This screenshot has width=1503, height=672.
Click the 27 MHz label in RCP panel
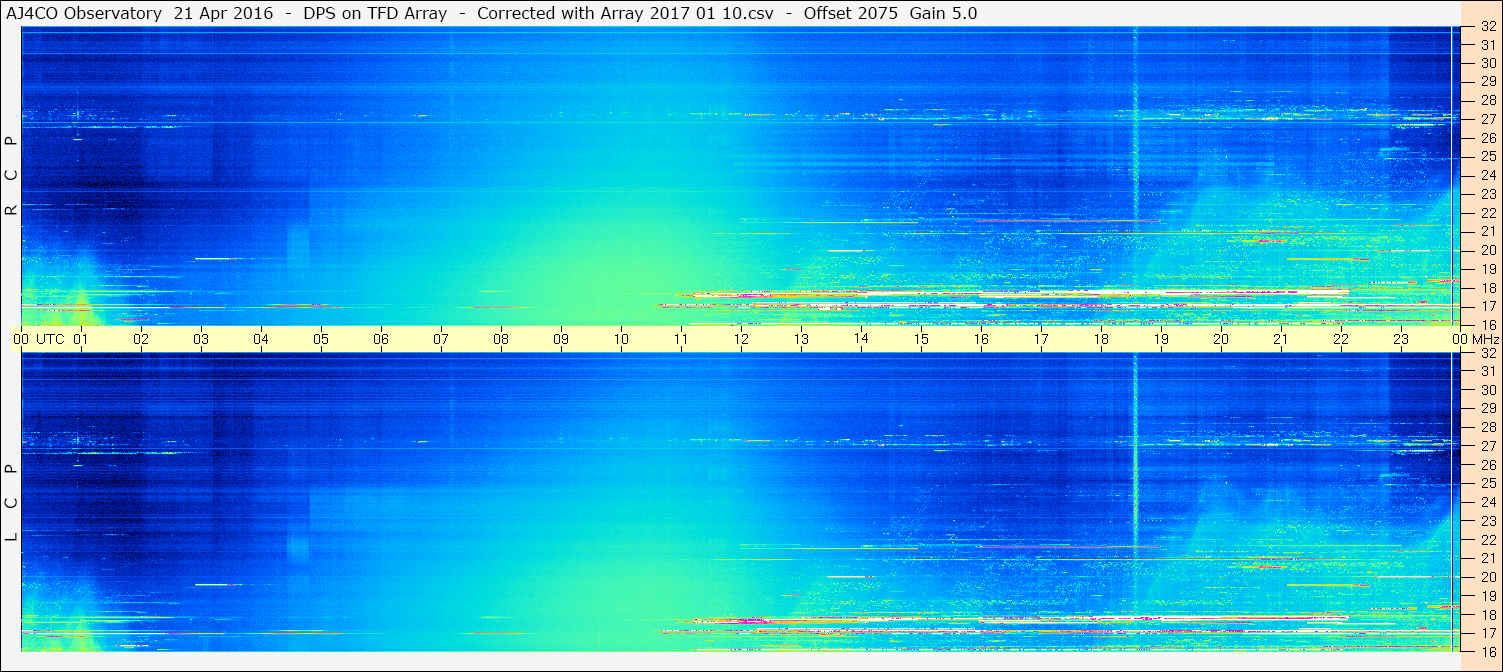[x=1487, y=119]
